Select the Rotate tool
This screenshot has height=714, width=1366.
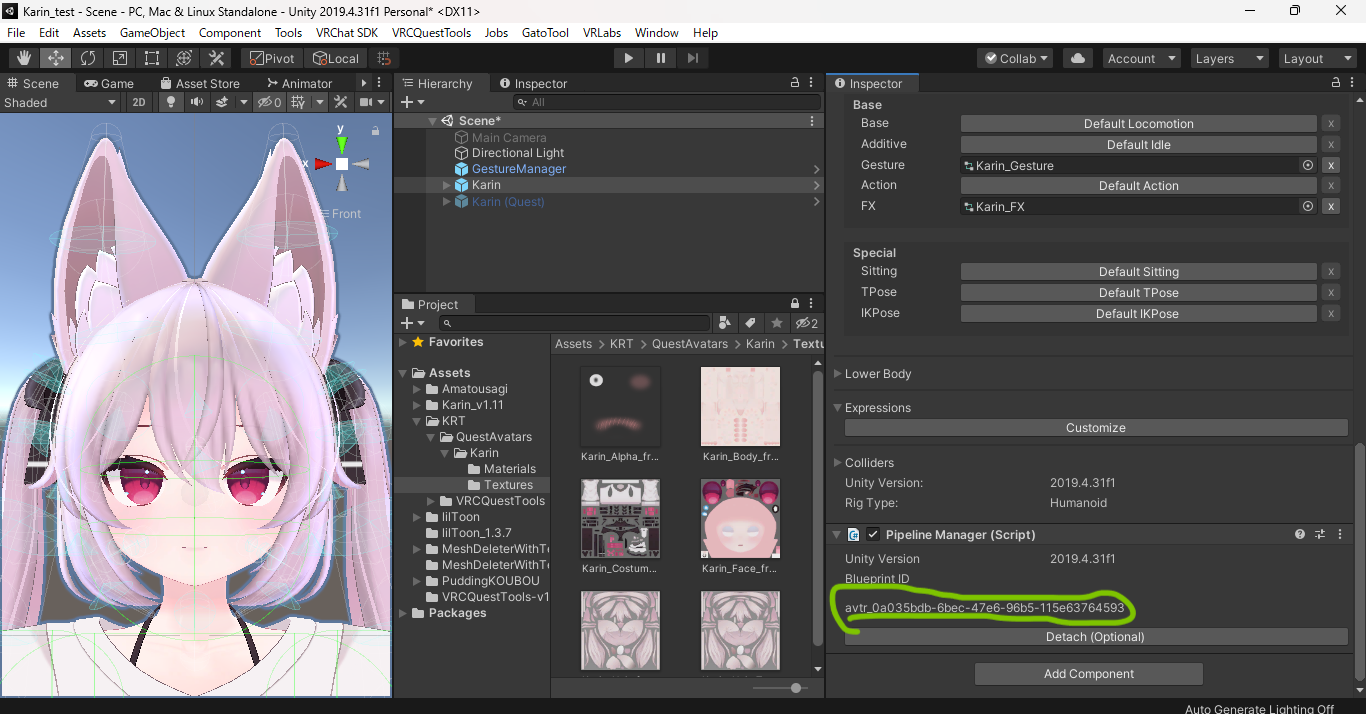click(87, 58)
